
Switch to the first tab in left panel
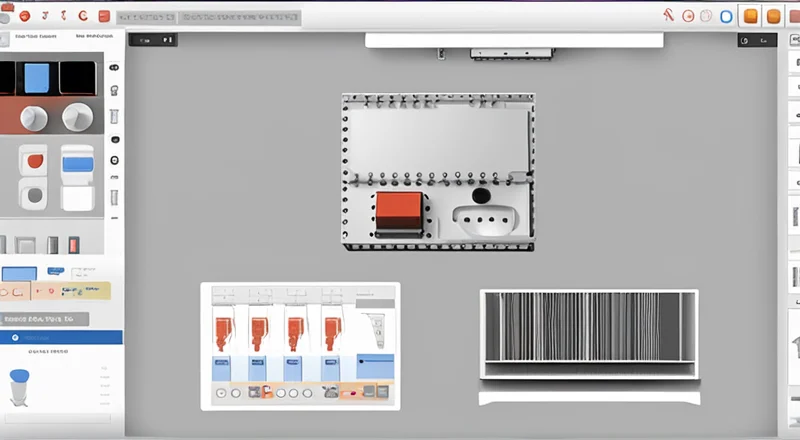[x=28, y=36]
